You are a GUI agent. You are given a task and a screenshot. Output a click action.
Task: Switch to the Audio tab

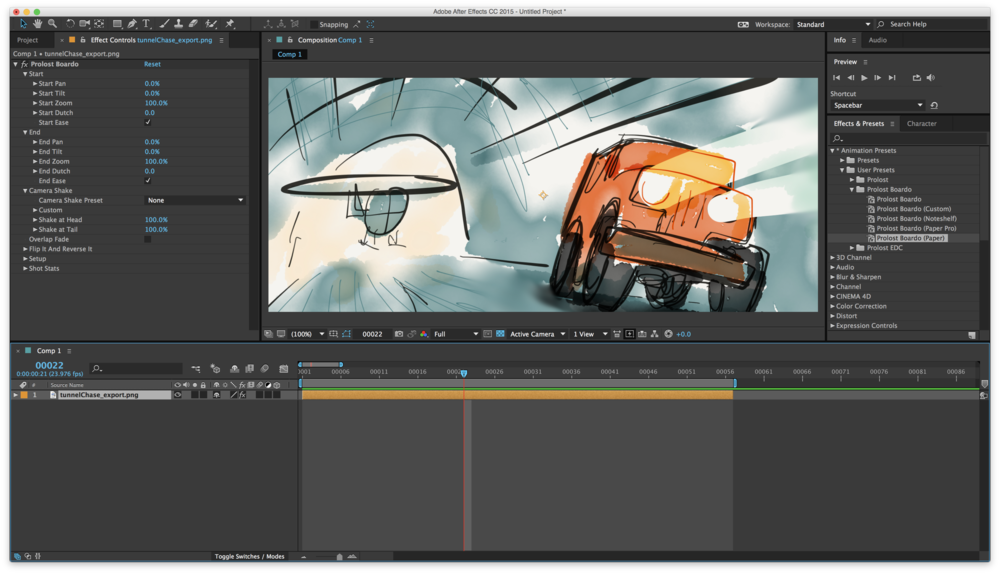point(878,40)
